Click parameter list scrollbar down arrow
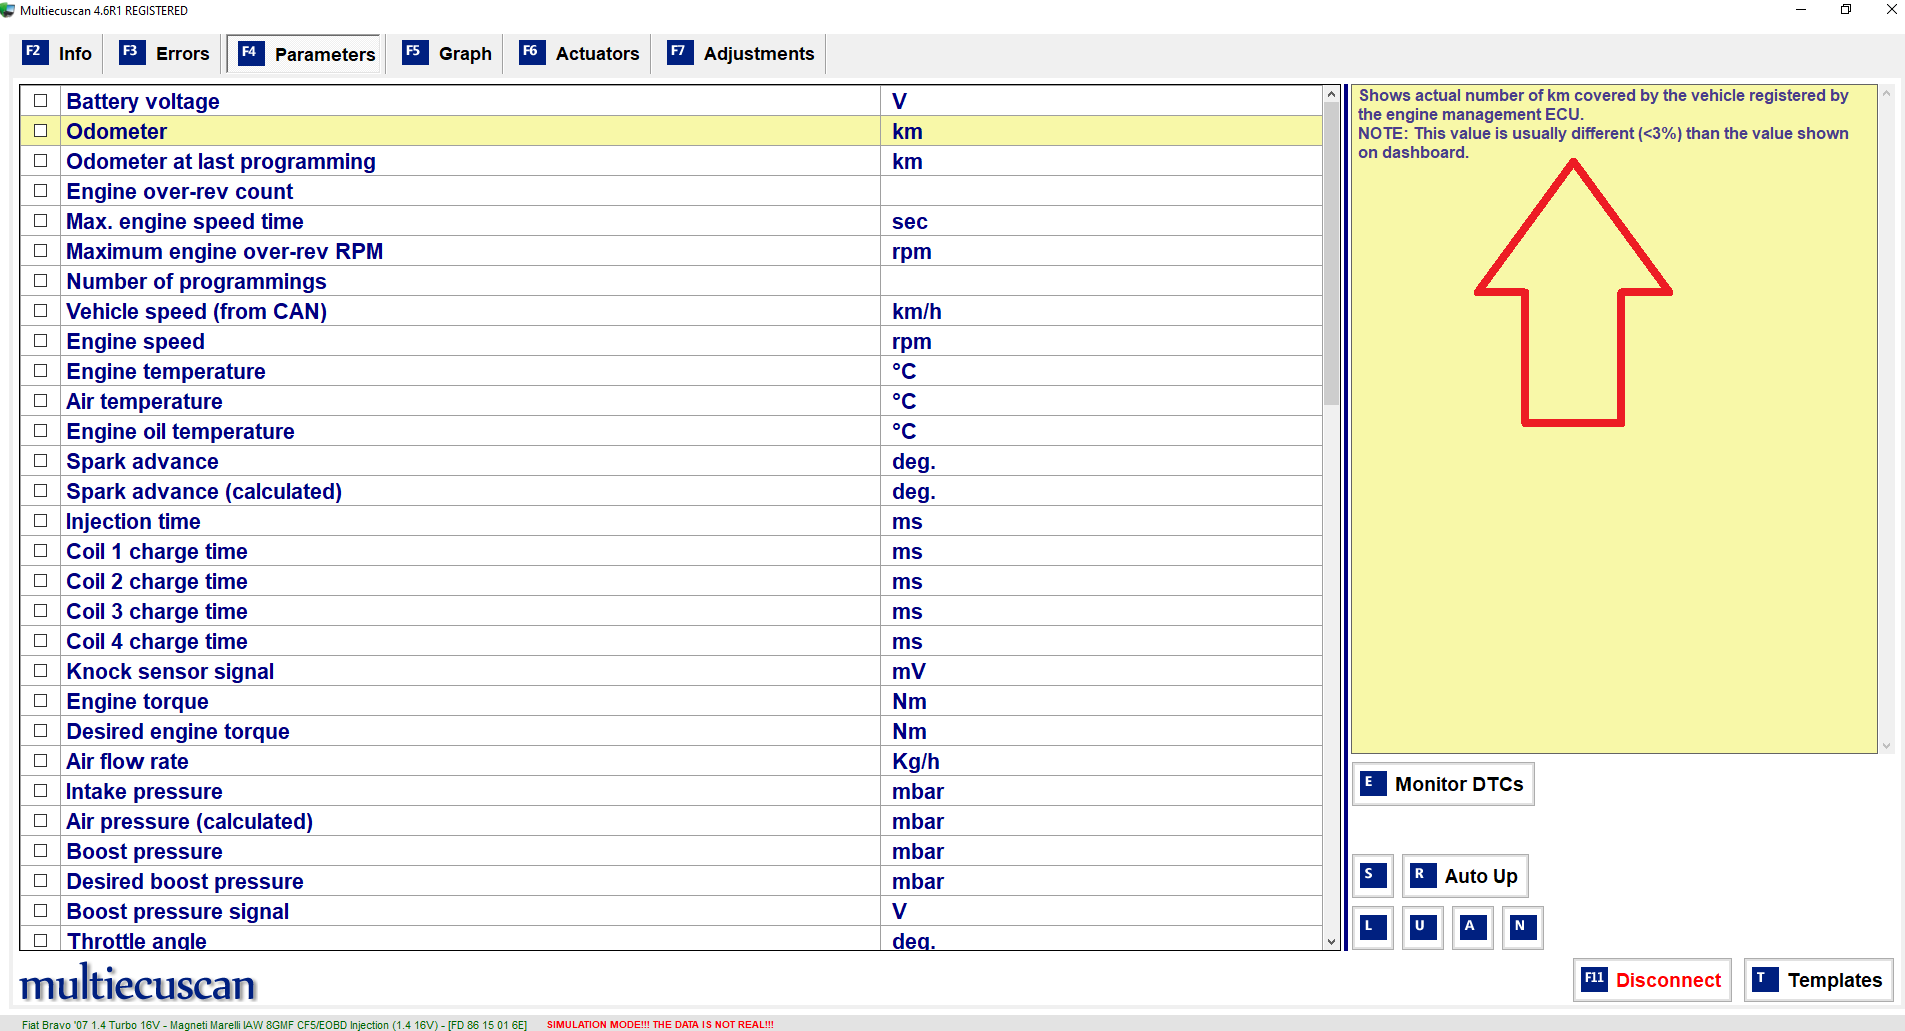This screenshot has height=1031, width=1905. pyautogui.click(x=1331, y=941)
